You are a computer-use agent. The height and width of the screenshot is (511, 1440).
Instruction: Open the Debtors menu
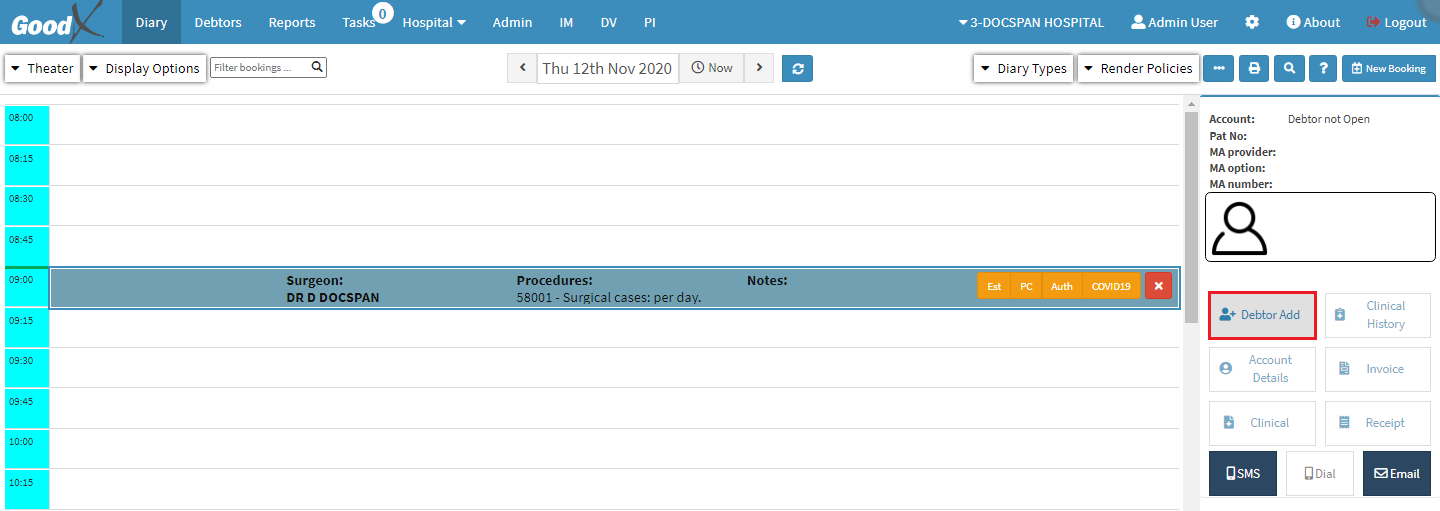coord(218,22)
